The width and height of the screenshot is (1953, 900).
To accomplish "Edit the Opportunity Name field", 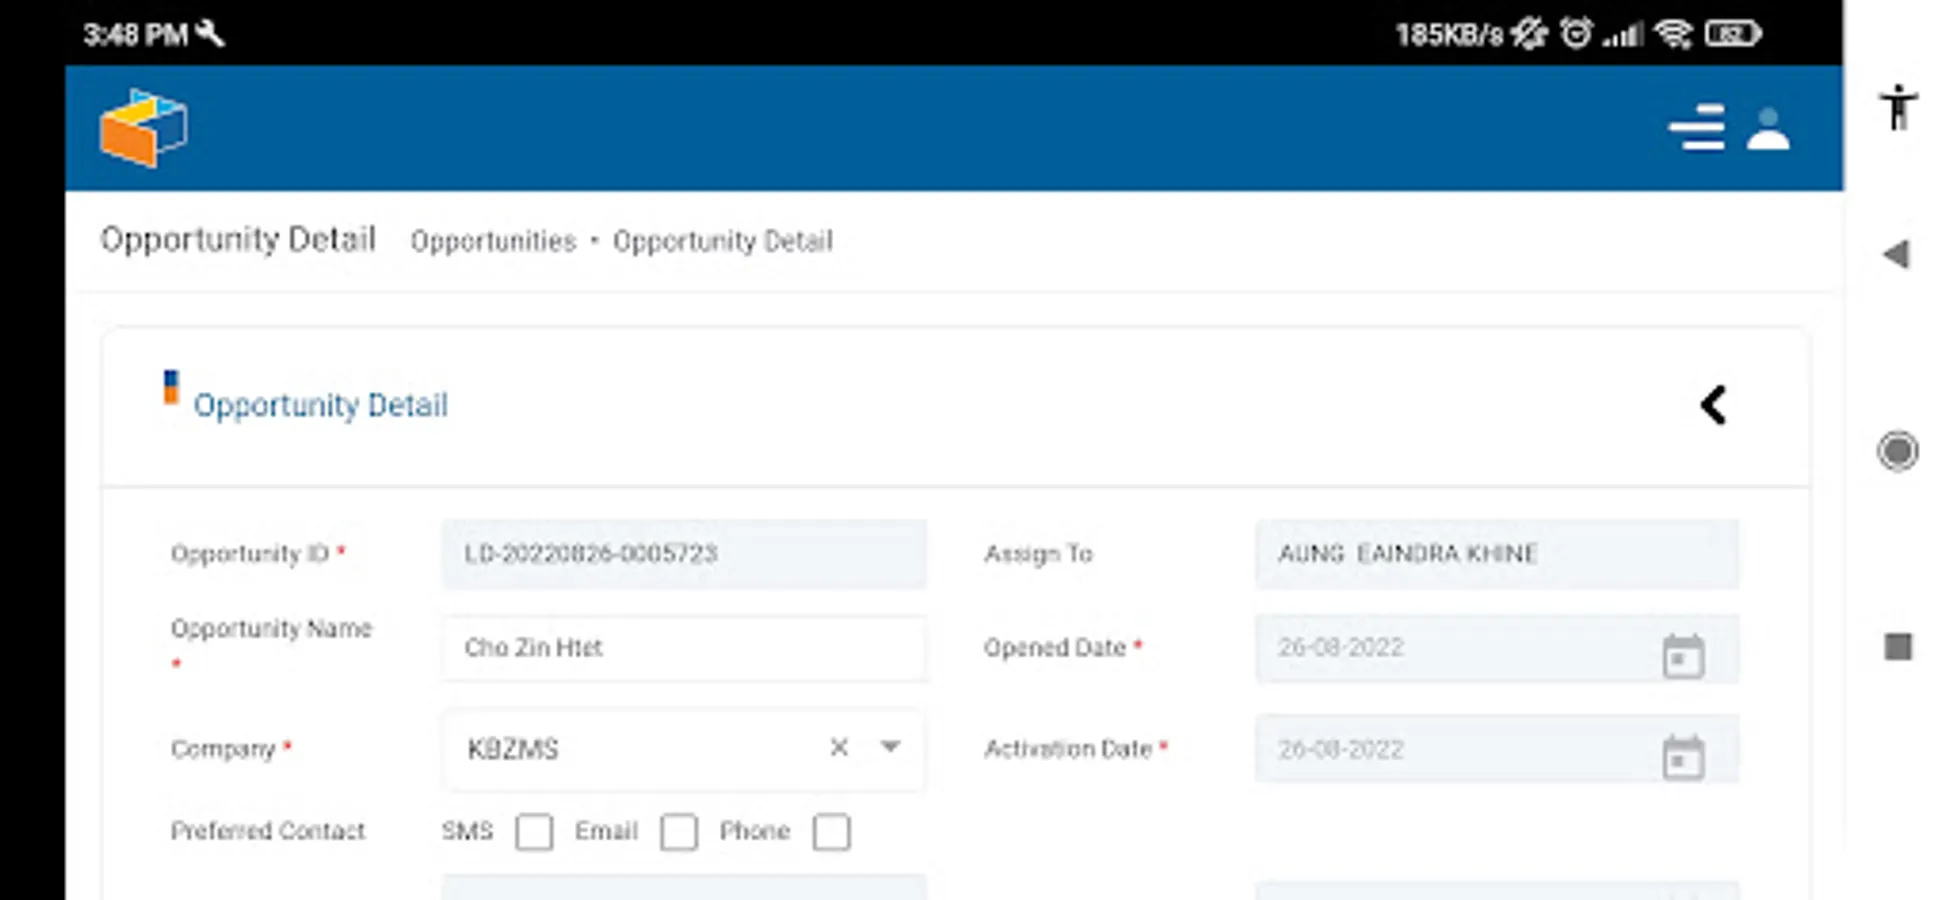I will (684, 648).
